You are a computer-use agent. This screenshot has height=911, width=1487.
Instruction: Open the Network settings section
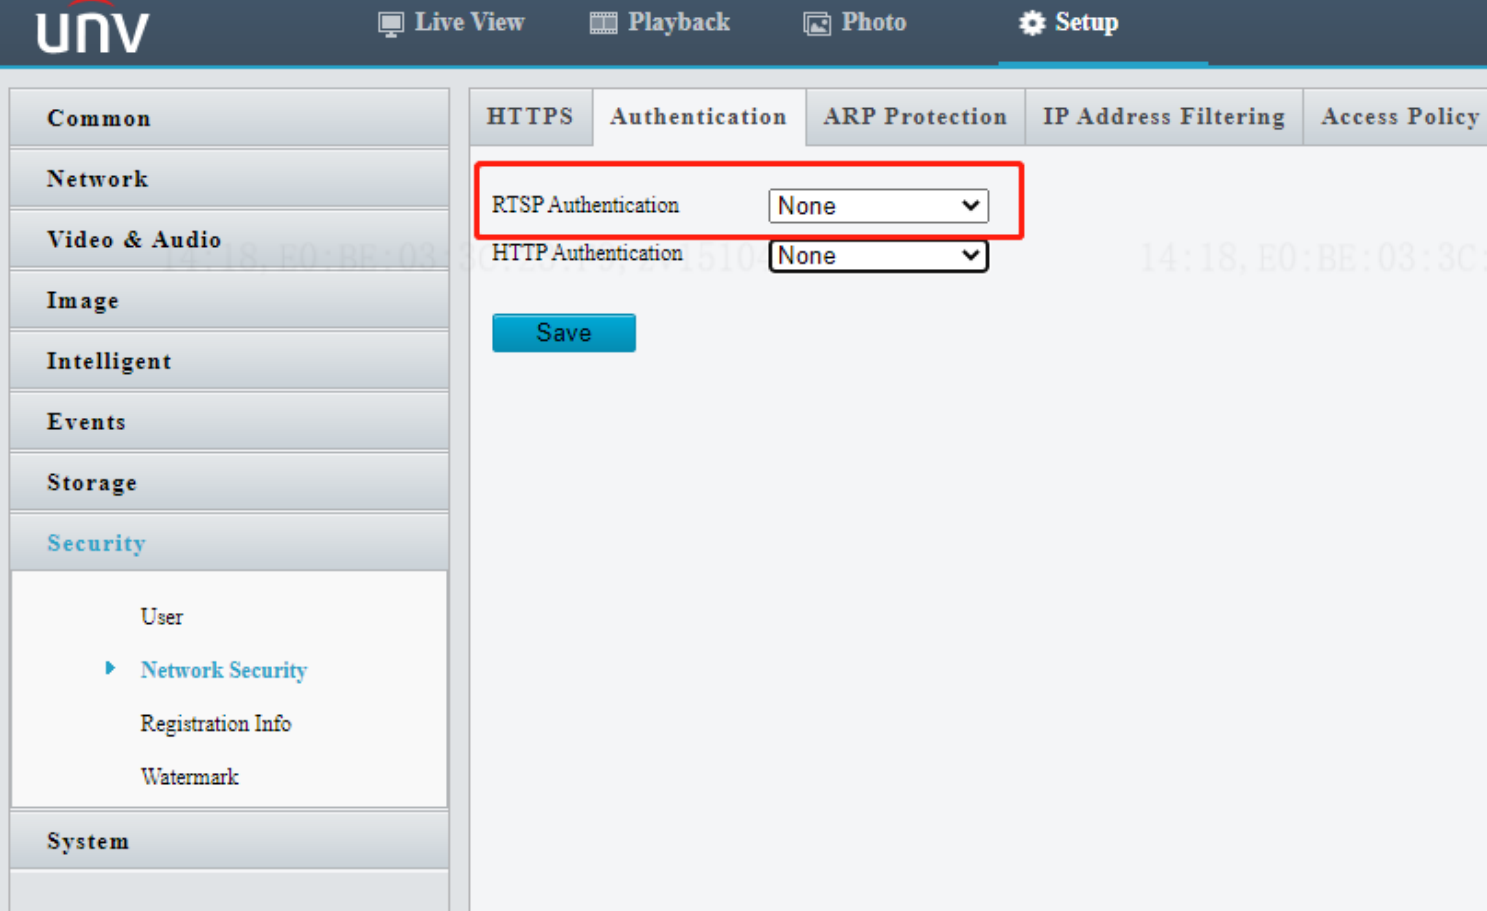click(x=97, y=178)
